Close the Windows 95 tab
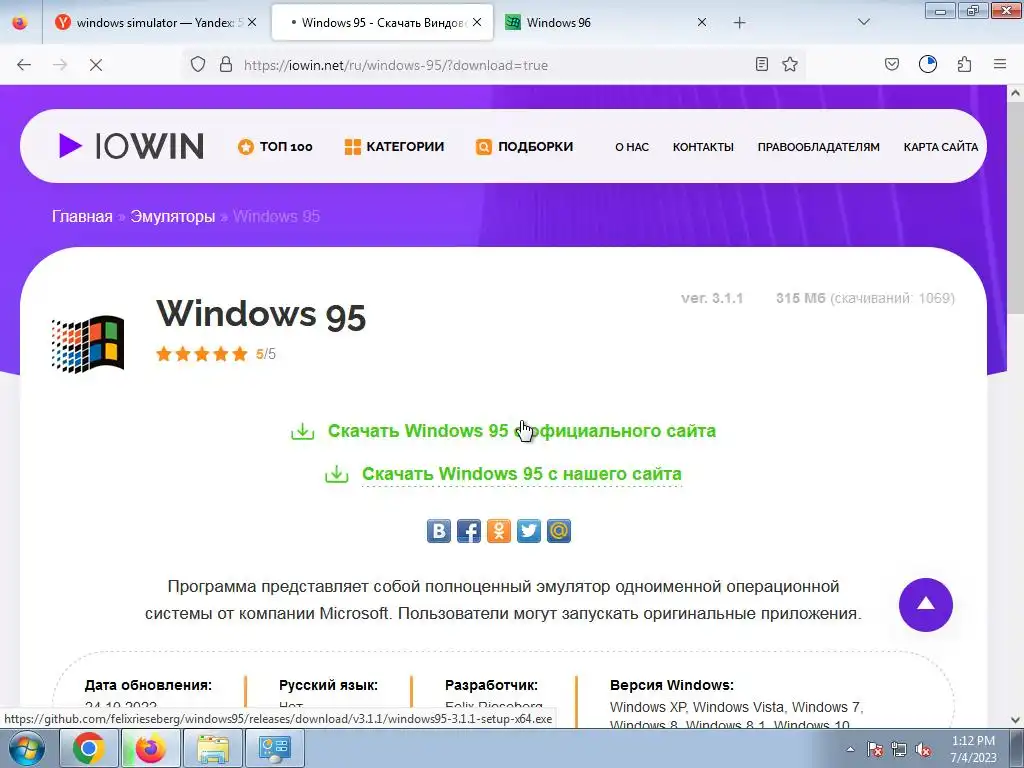Image resolution: width=1024 pixels, height=768 pixels. 477,22
